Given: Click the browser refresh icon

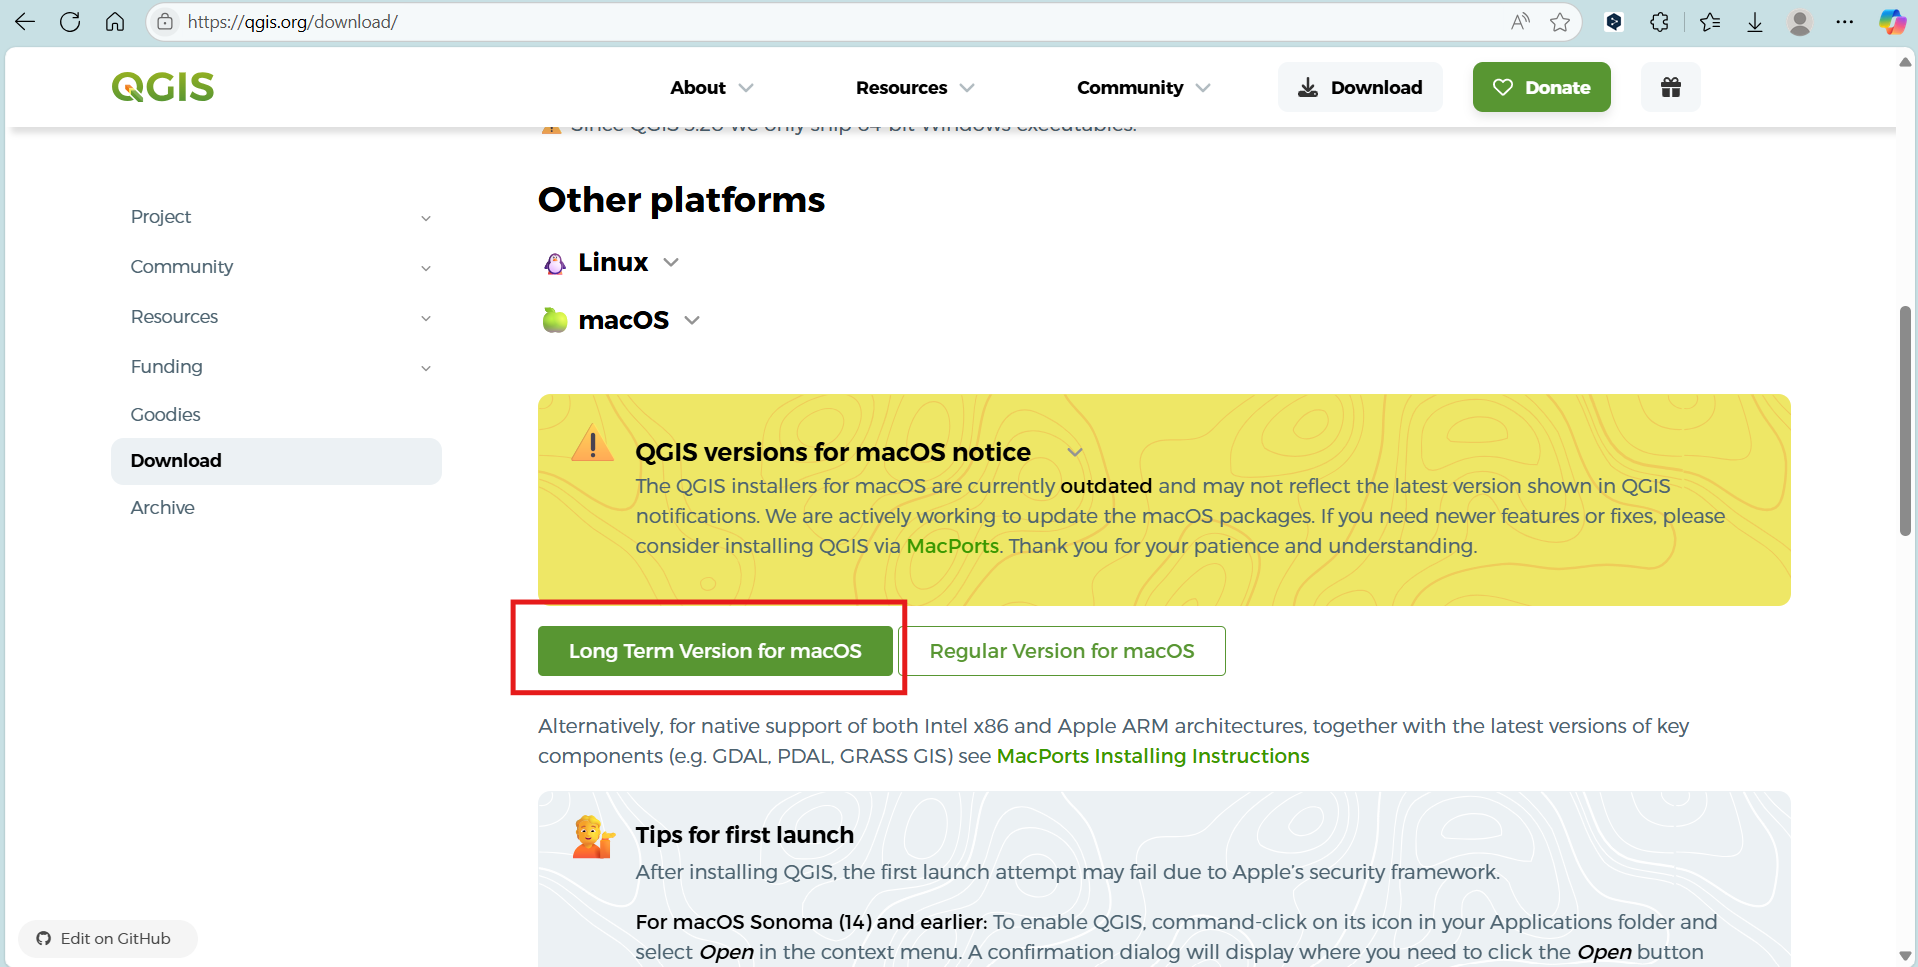Looking at the screenshot, I should pyautogui.click(x=70, y=22).
